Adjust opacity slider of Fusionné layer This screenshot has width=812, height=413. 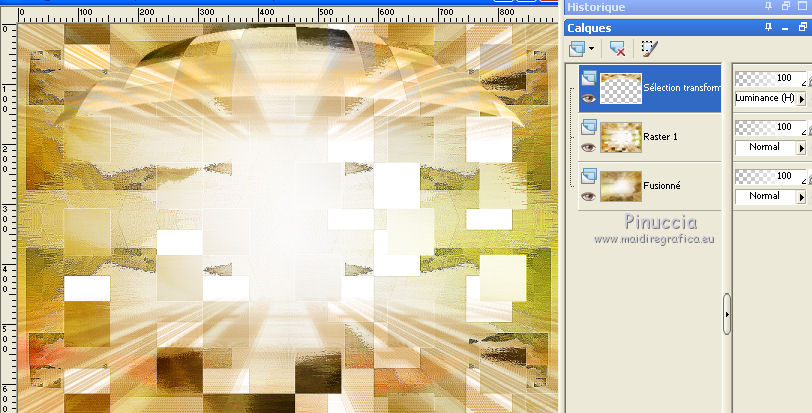tap(771, 176)
